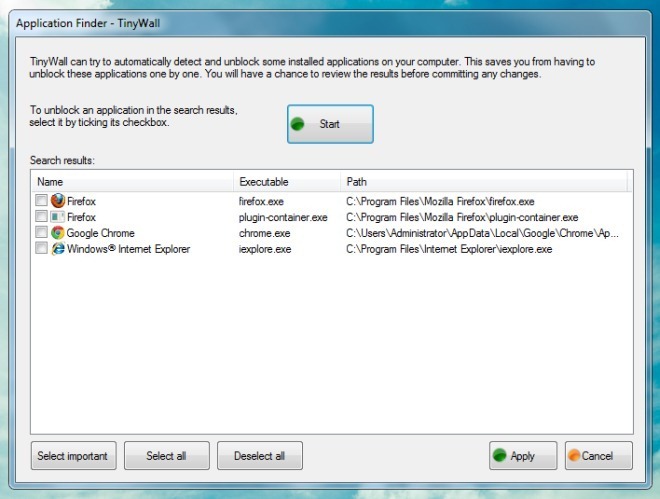
Task: Tick the checkbox for firefox.exe
Action: (x=41, y=200)
